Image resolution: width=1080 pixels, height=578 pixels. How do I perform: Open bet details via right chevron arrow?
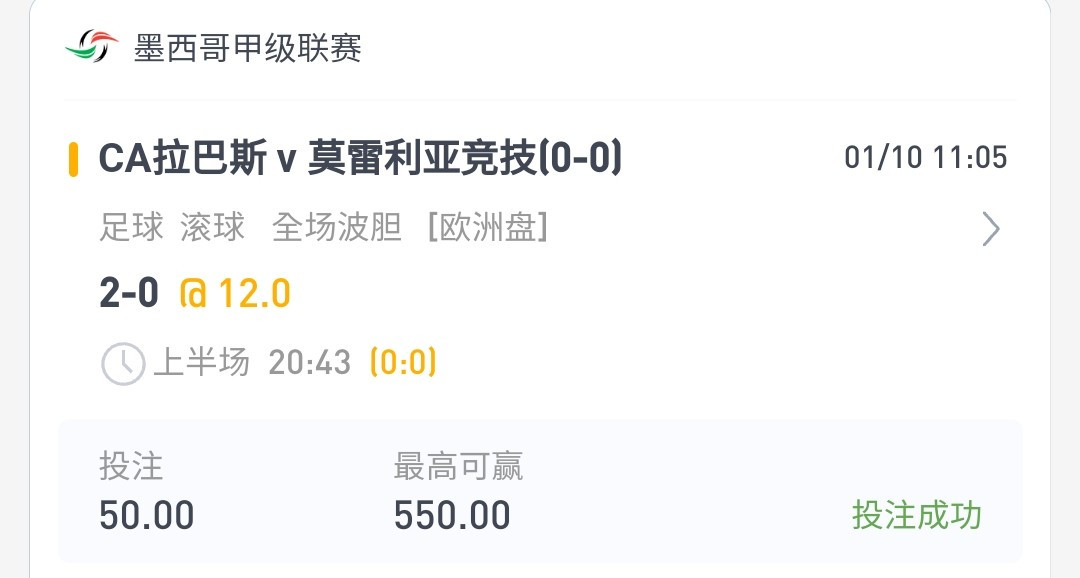990,229
